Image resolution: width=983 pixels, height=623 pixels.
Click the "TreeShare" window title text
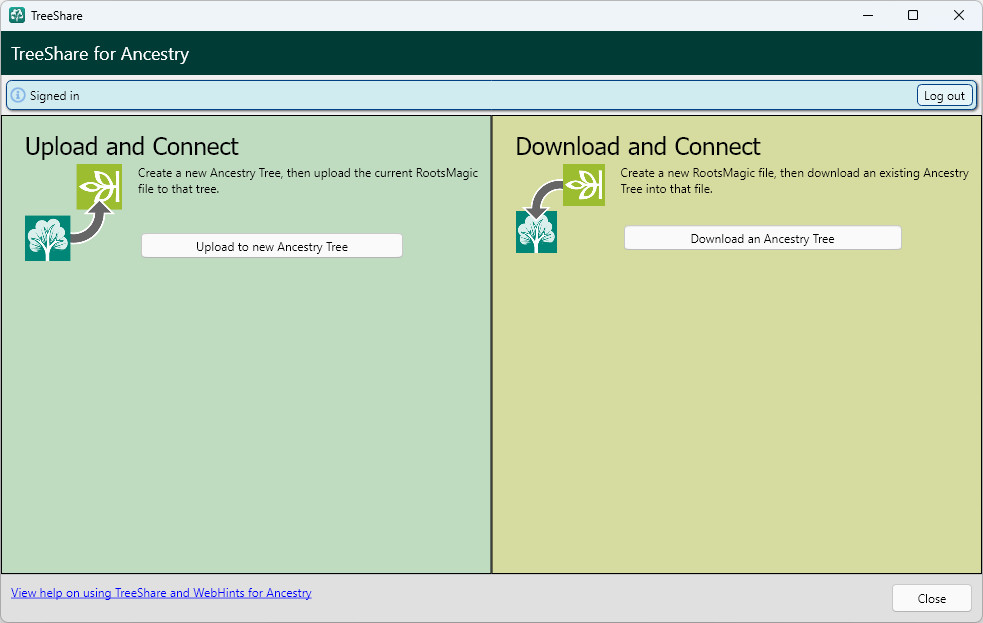56,16
